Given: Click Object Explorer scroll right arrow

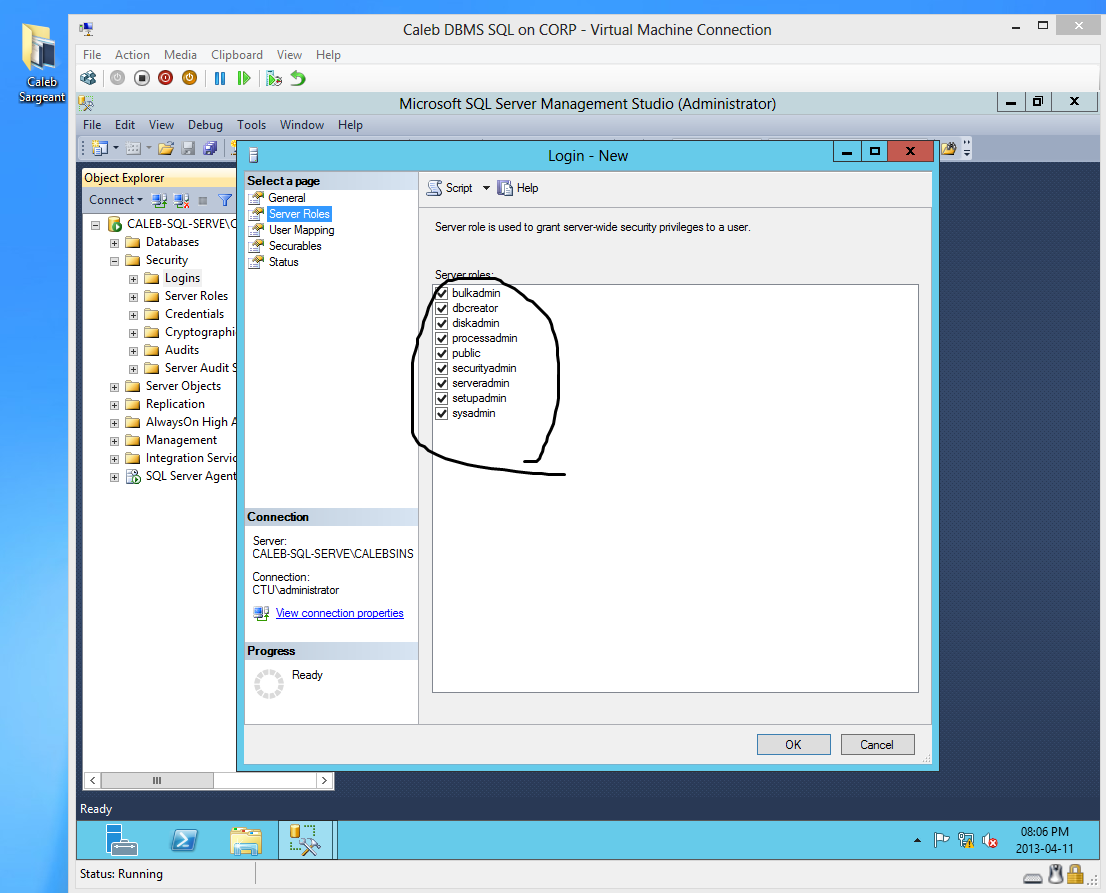Looking at the screenshot, I should coord(324,780).
